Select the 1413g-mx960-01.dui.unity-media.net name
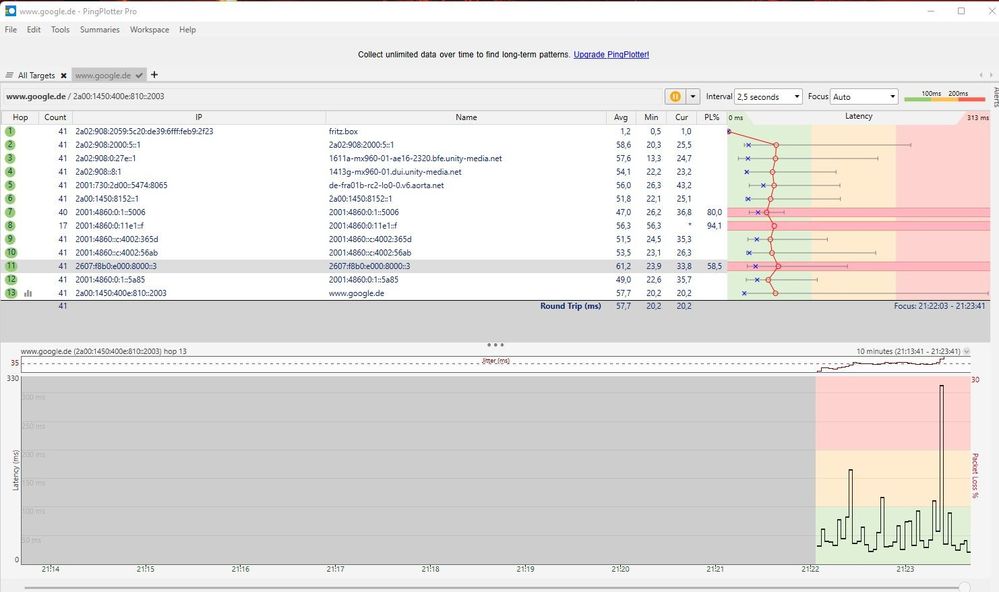 point(395,171)
